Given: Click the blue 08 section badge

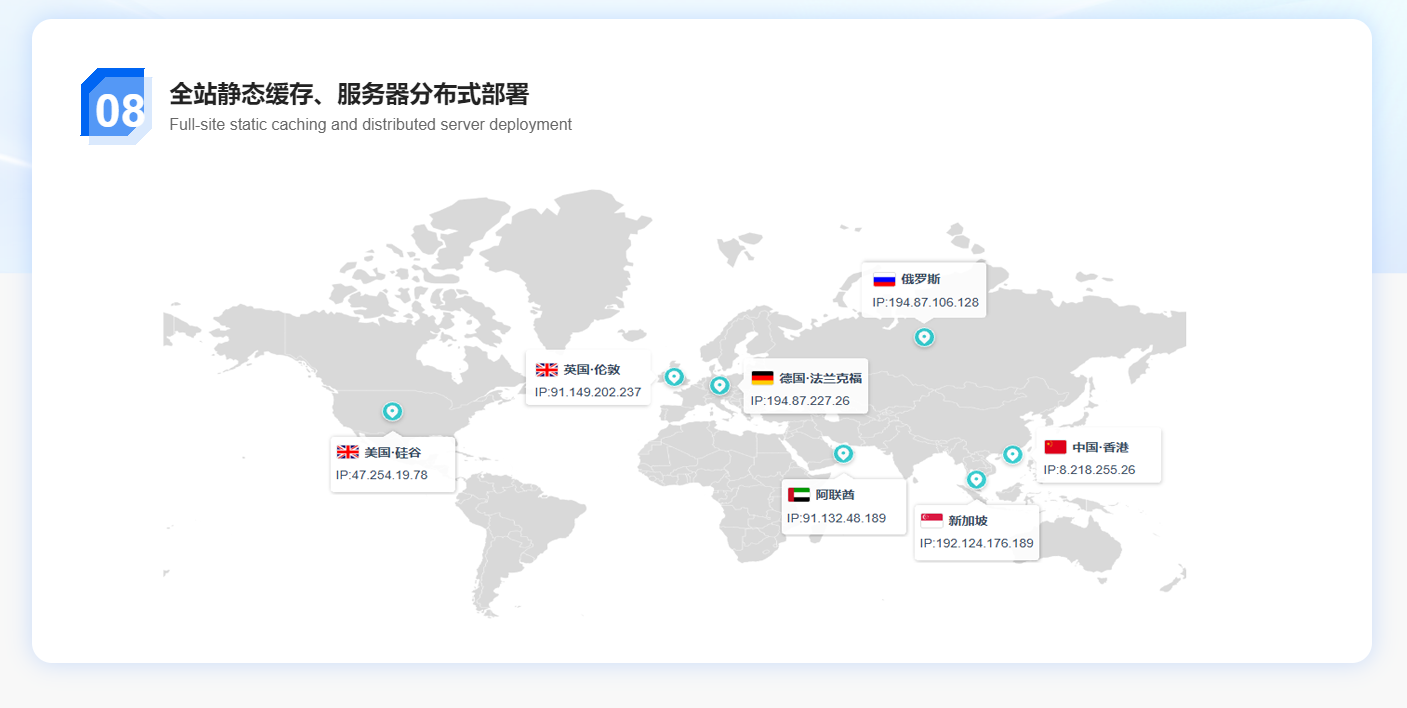Looking at the screenshot, I should [x=116, y=107].
